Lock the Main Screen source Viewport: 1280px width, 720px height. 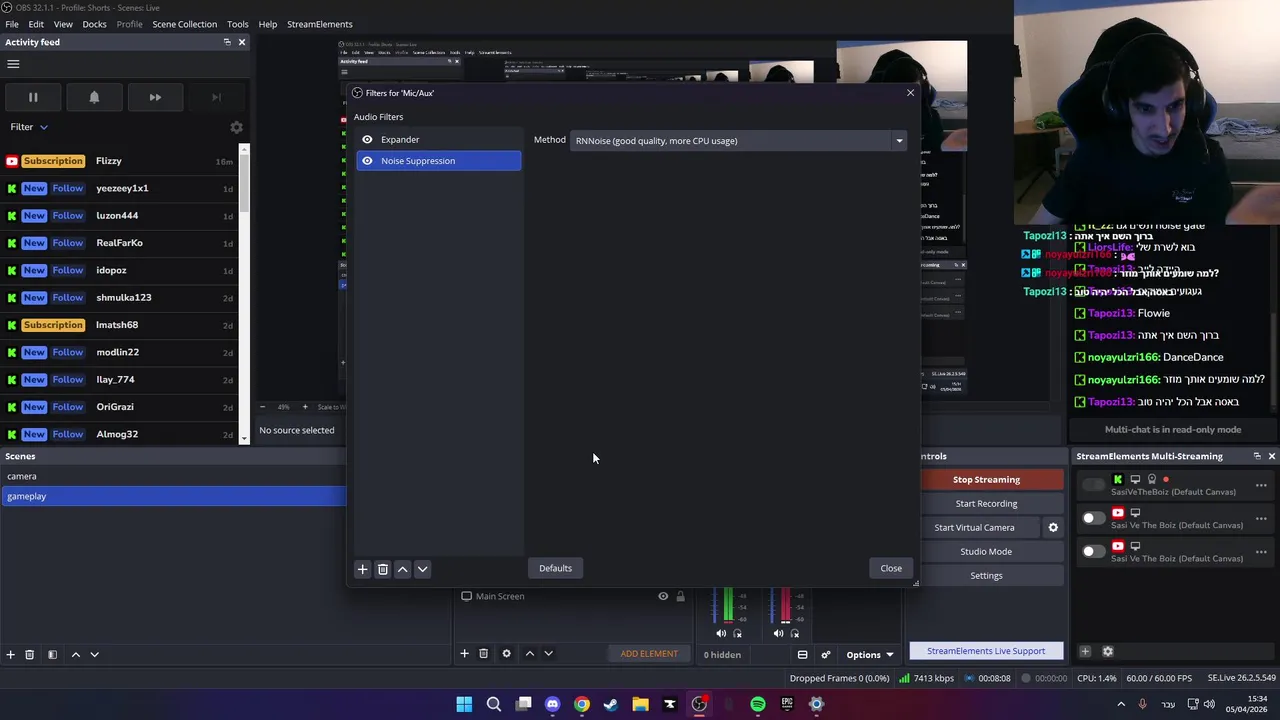[x=680, y=596]
